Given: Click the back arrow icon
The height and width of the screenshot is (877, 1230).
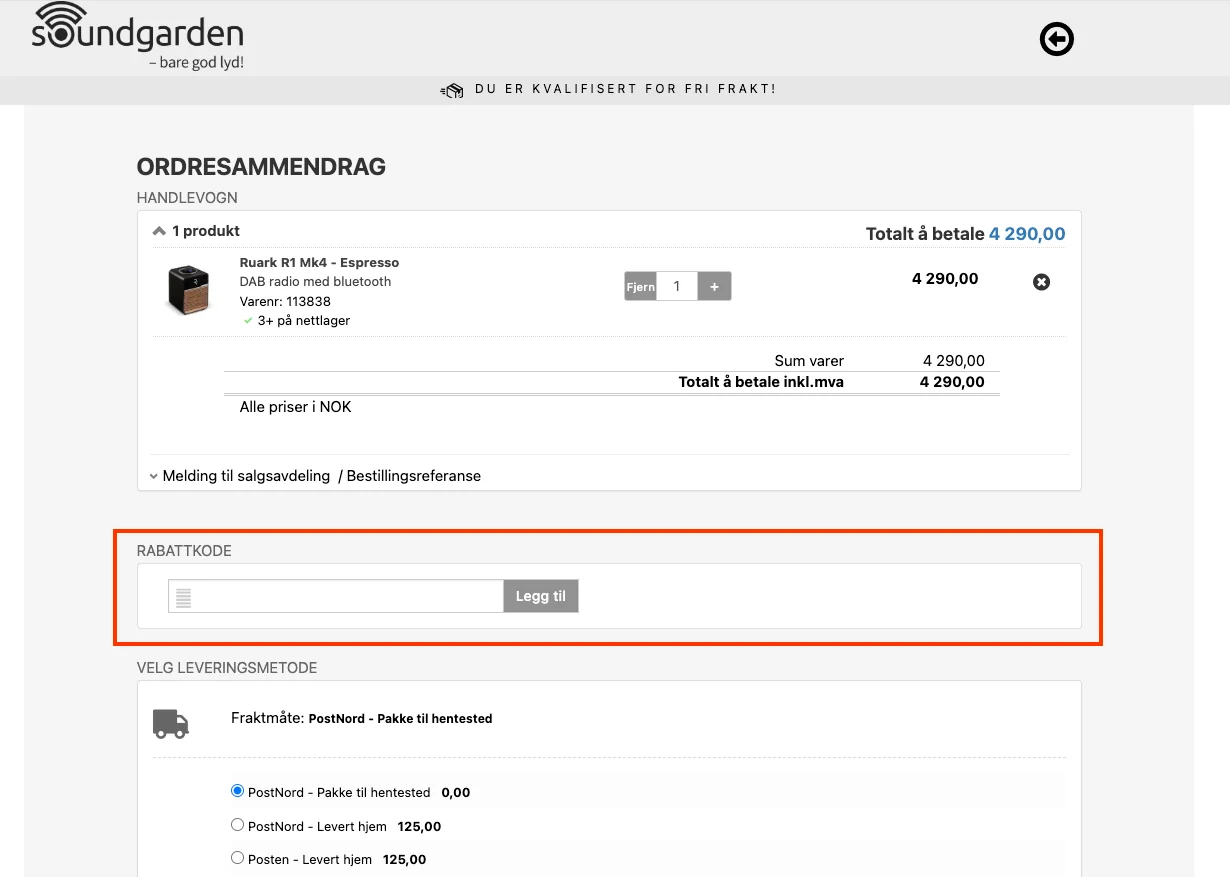Looking at the screenshot, I should 1056,40.
